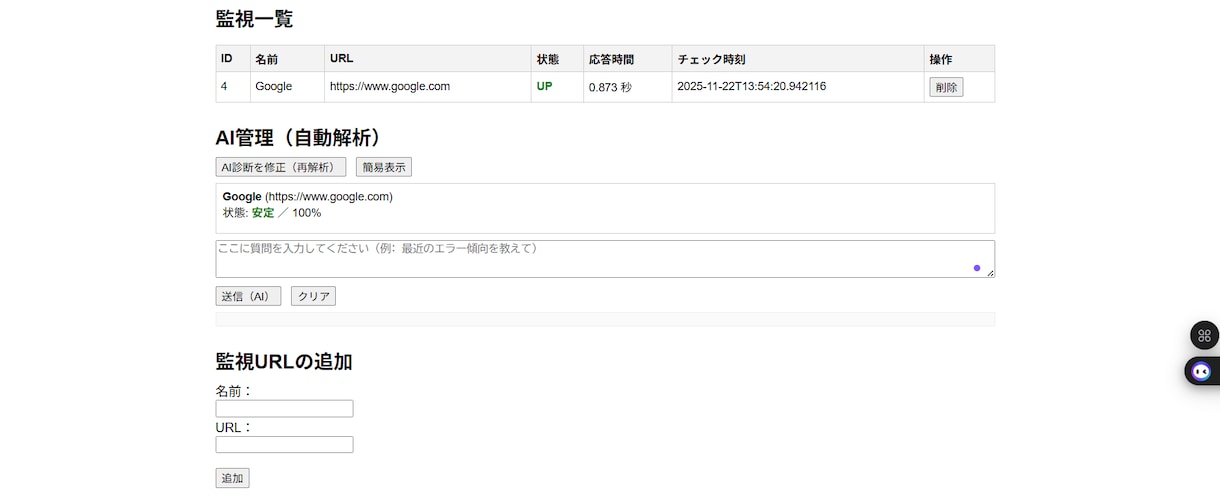
Task: Click the 監視URLの追加 heading
Action: point(284,361)
